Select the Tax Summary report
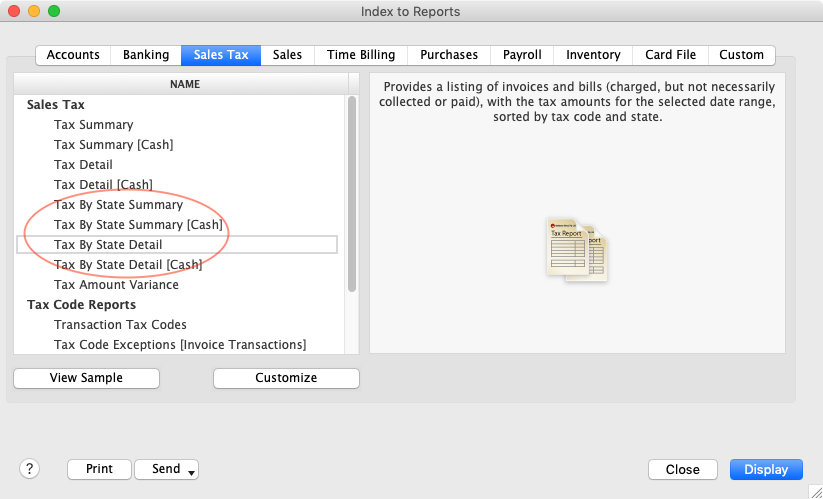823x499 pixels. coord(93,125)
